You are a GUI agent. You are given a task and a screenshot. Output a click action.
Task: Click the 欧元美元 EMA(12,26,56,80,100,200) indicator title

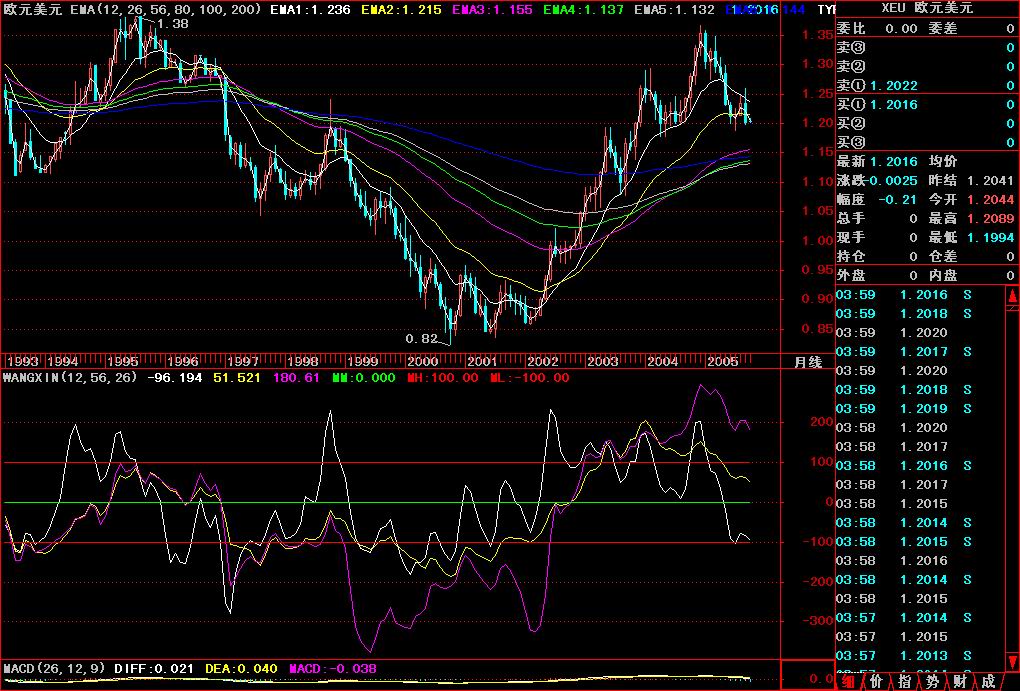click(133, 9)
